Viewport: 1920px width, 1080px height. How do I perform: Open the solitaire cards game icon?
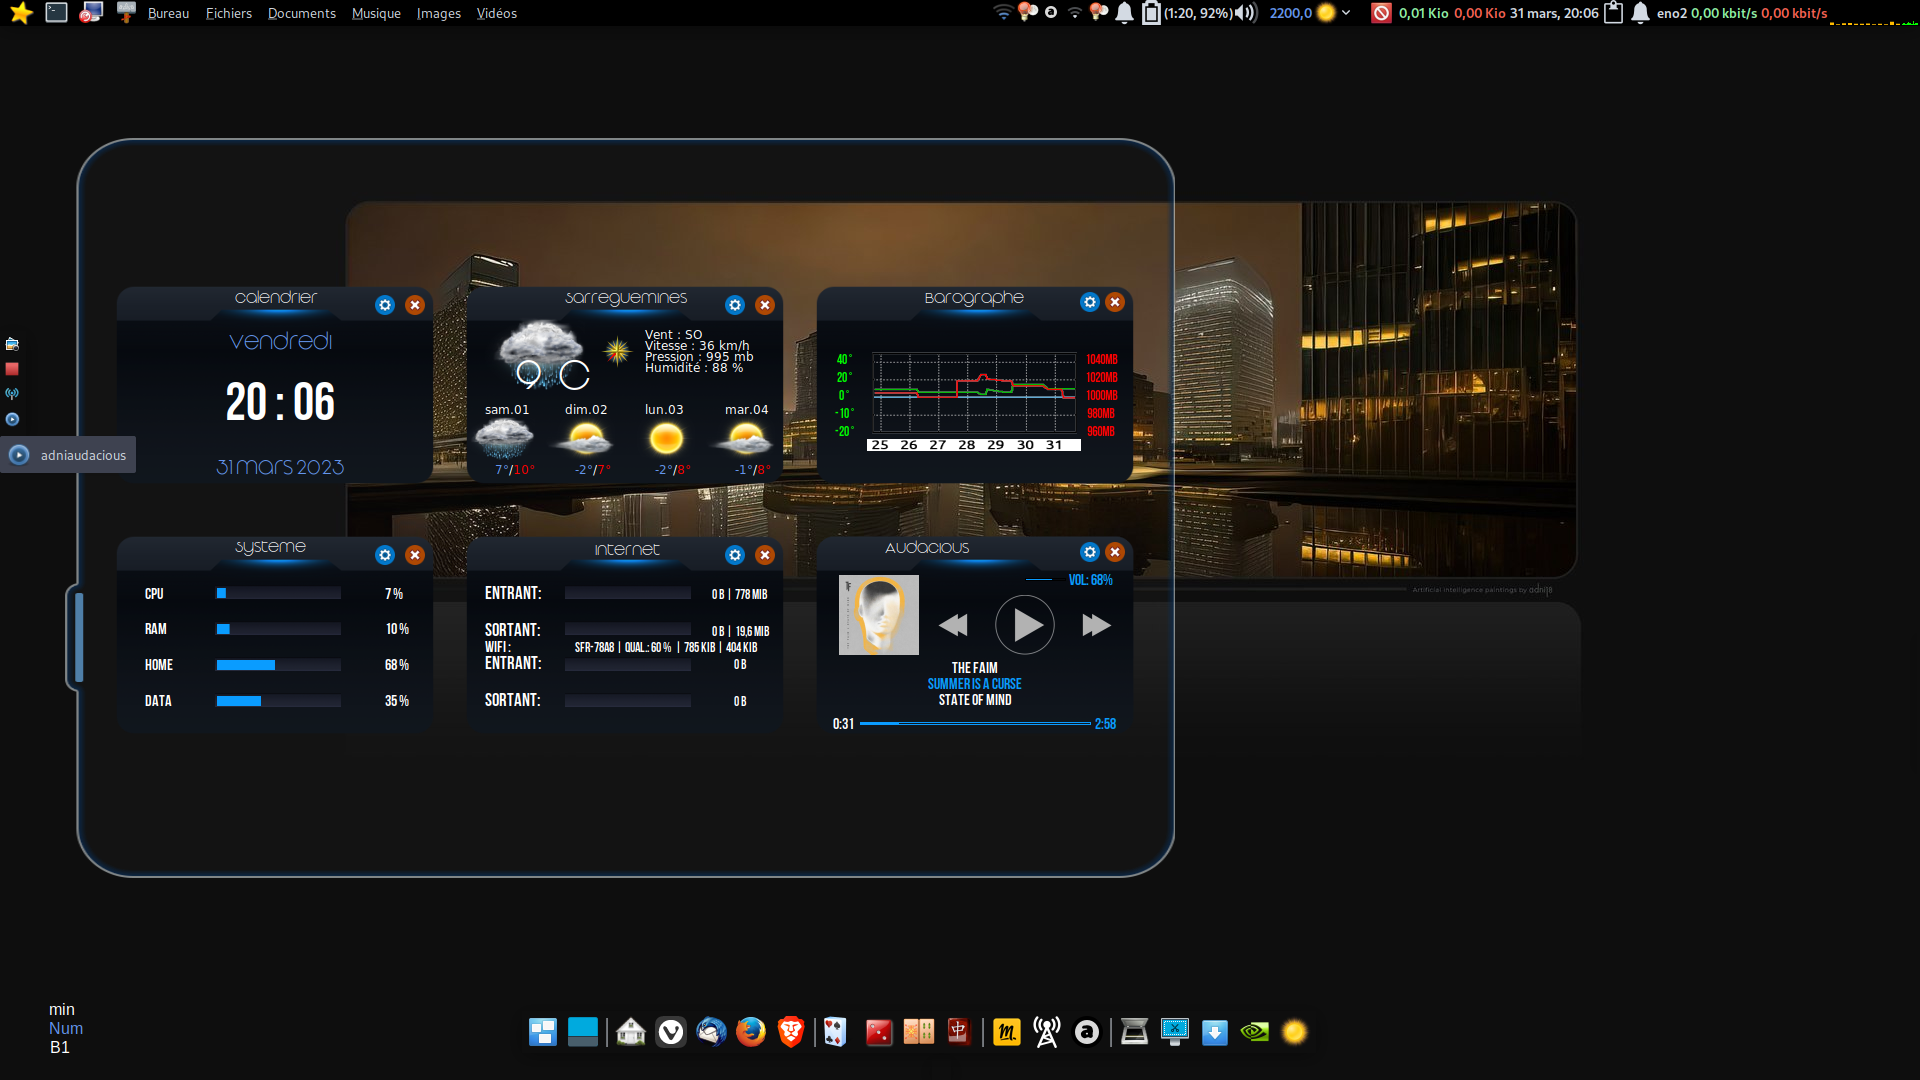coord(835,1031)
